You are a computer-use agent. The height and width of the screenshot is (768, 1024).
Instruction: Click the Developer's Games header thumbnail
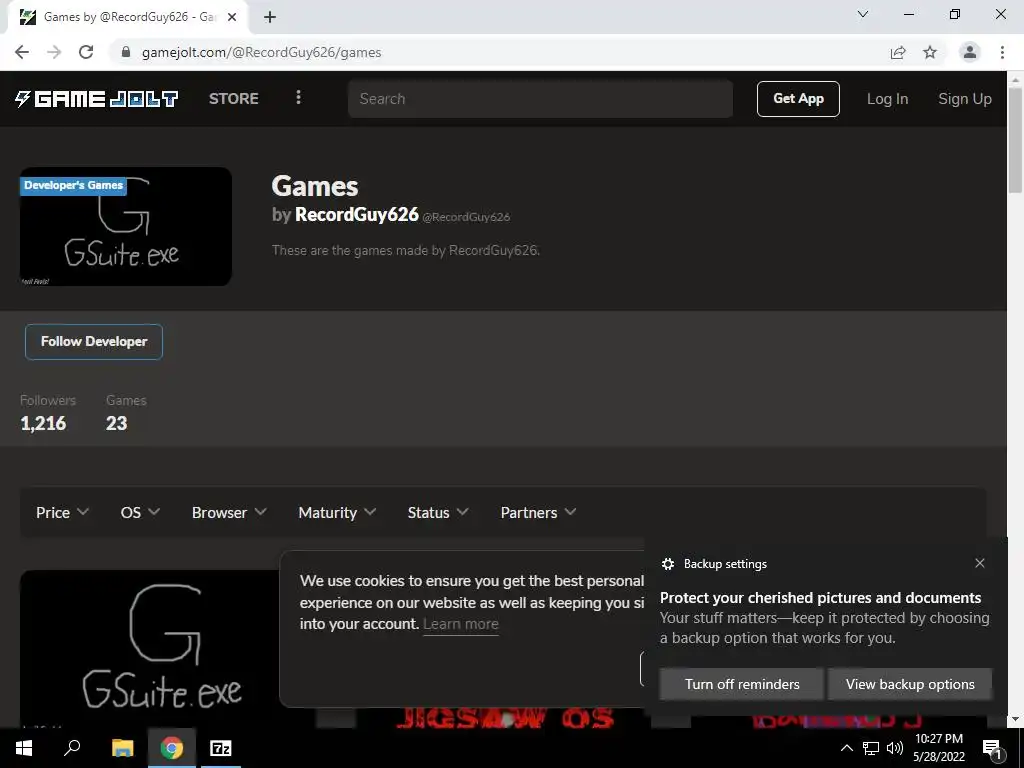coord(126,226)
